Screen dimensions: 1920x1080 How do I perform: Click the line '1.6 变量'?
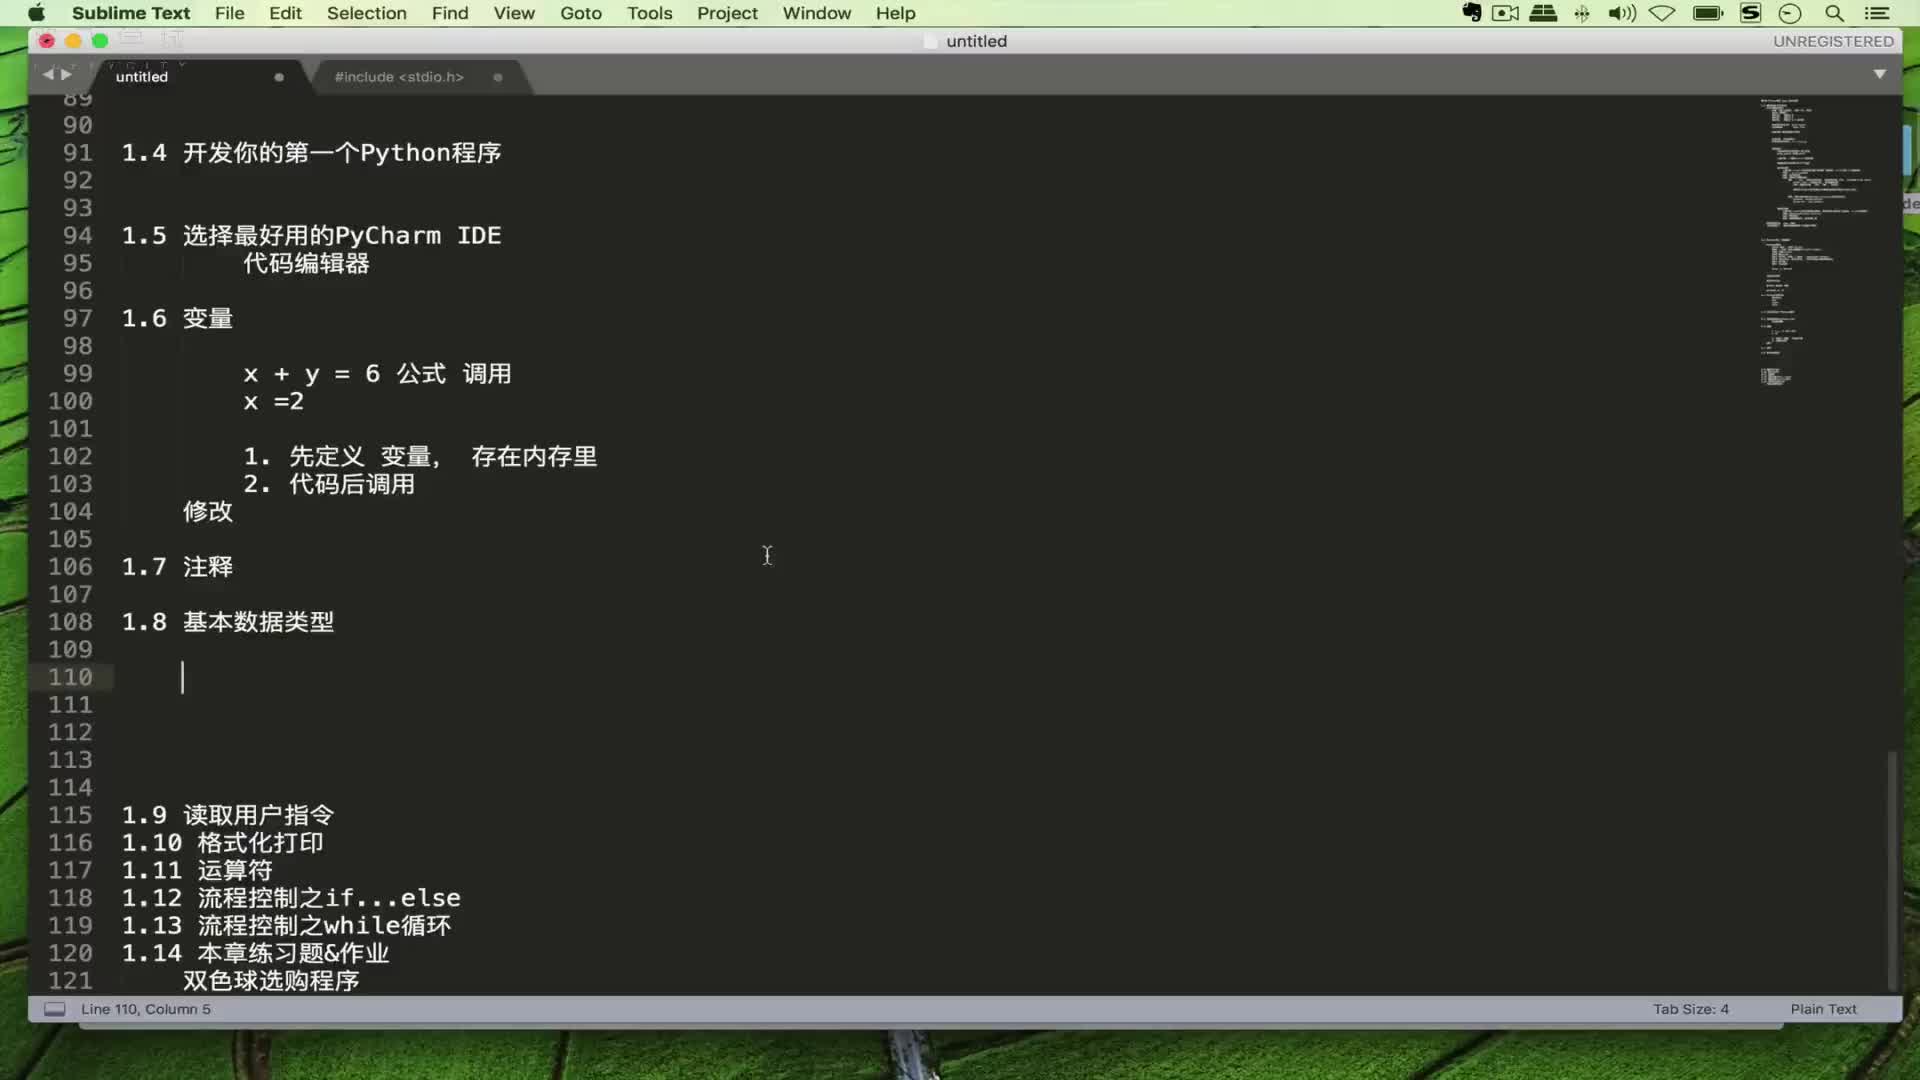click(x=177, y=318)
